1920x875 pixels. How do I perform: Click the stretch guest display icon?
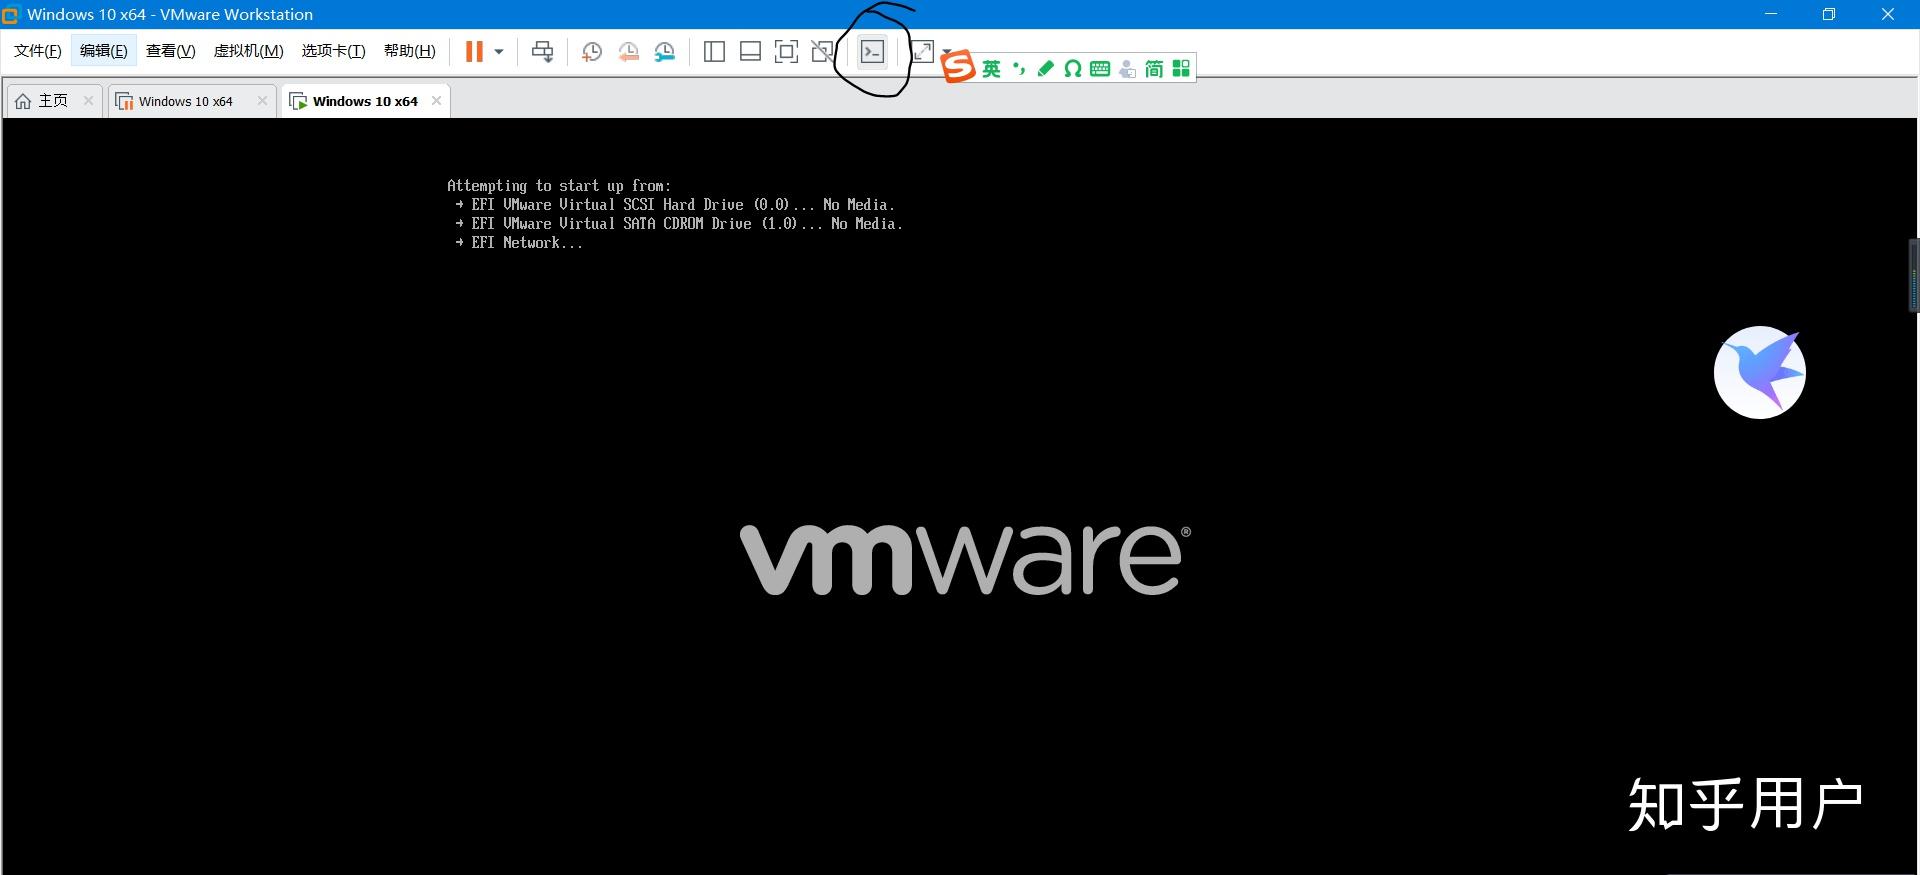[922, 52]
